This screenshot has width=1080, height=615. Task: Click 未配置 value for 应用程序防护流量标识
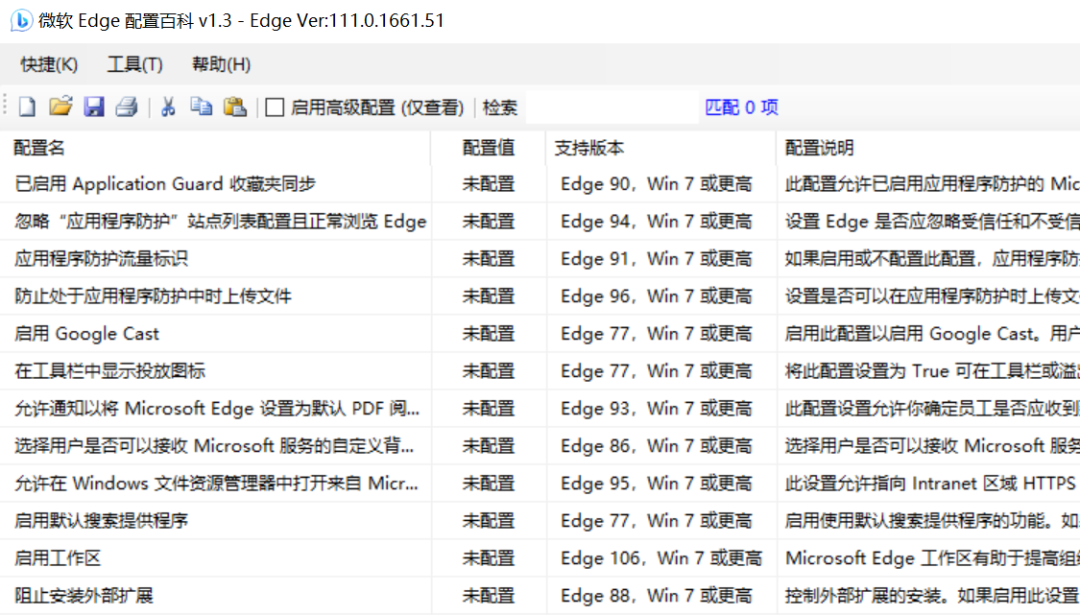(488, 258)
